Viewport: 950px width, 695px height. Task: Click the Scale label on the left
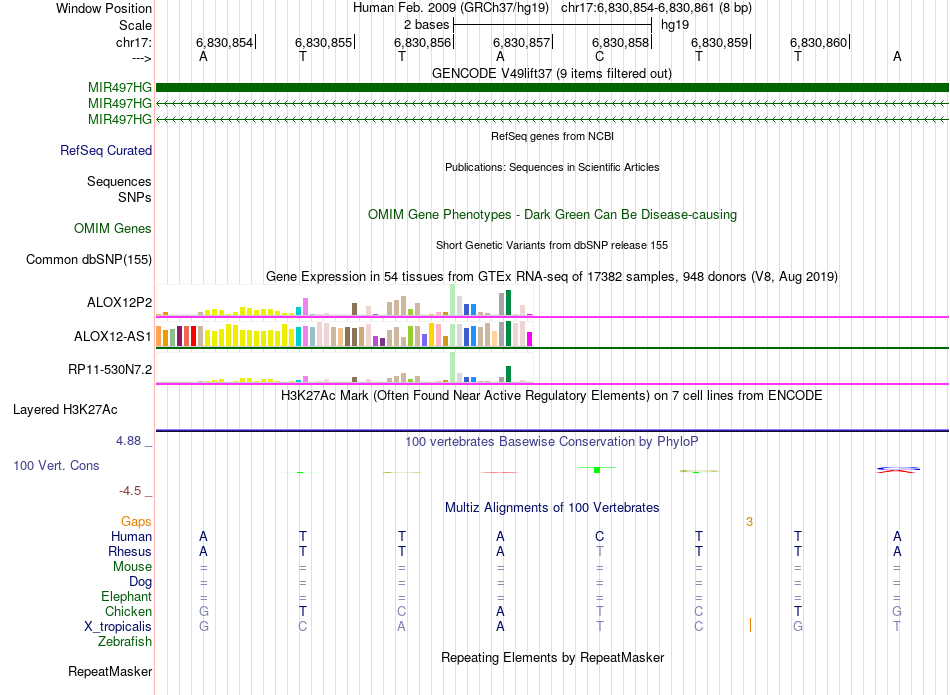pyautogui.click(x=135, y=25)
